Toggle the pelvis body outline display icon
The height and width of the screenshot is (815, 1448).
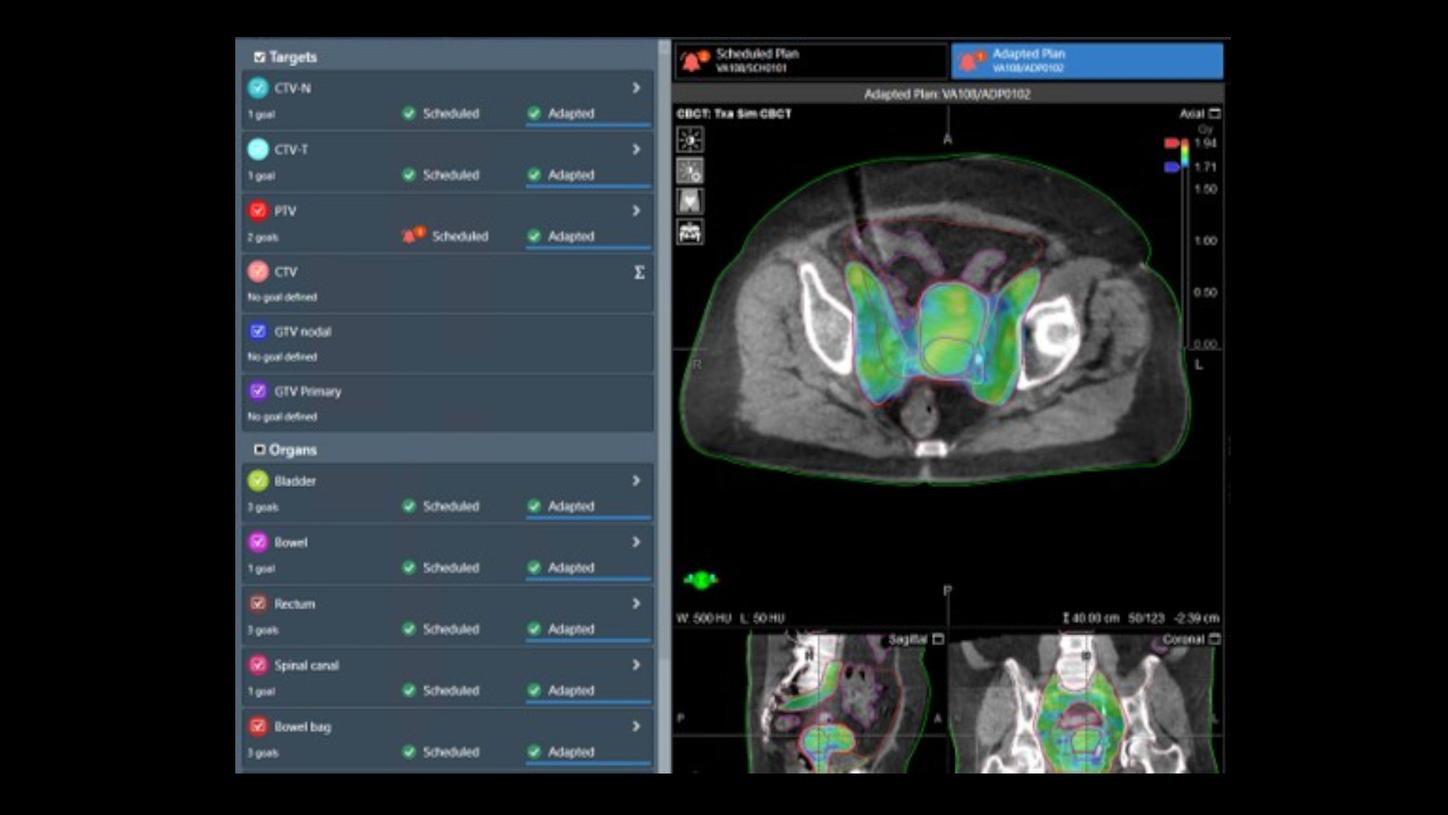click(690, 201)
